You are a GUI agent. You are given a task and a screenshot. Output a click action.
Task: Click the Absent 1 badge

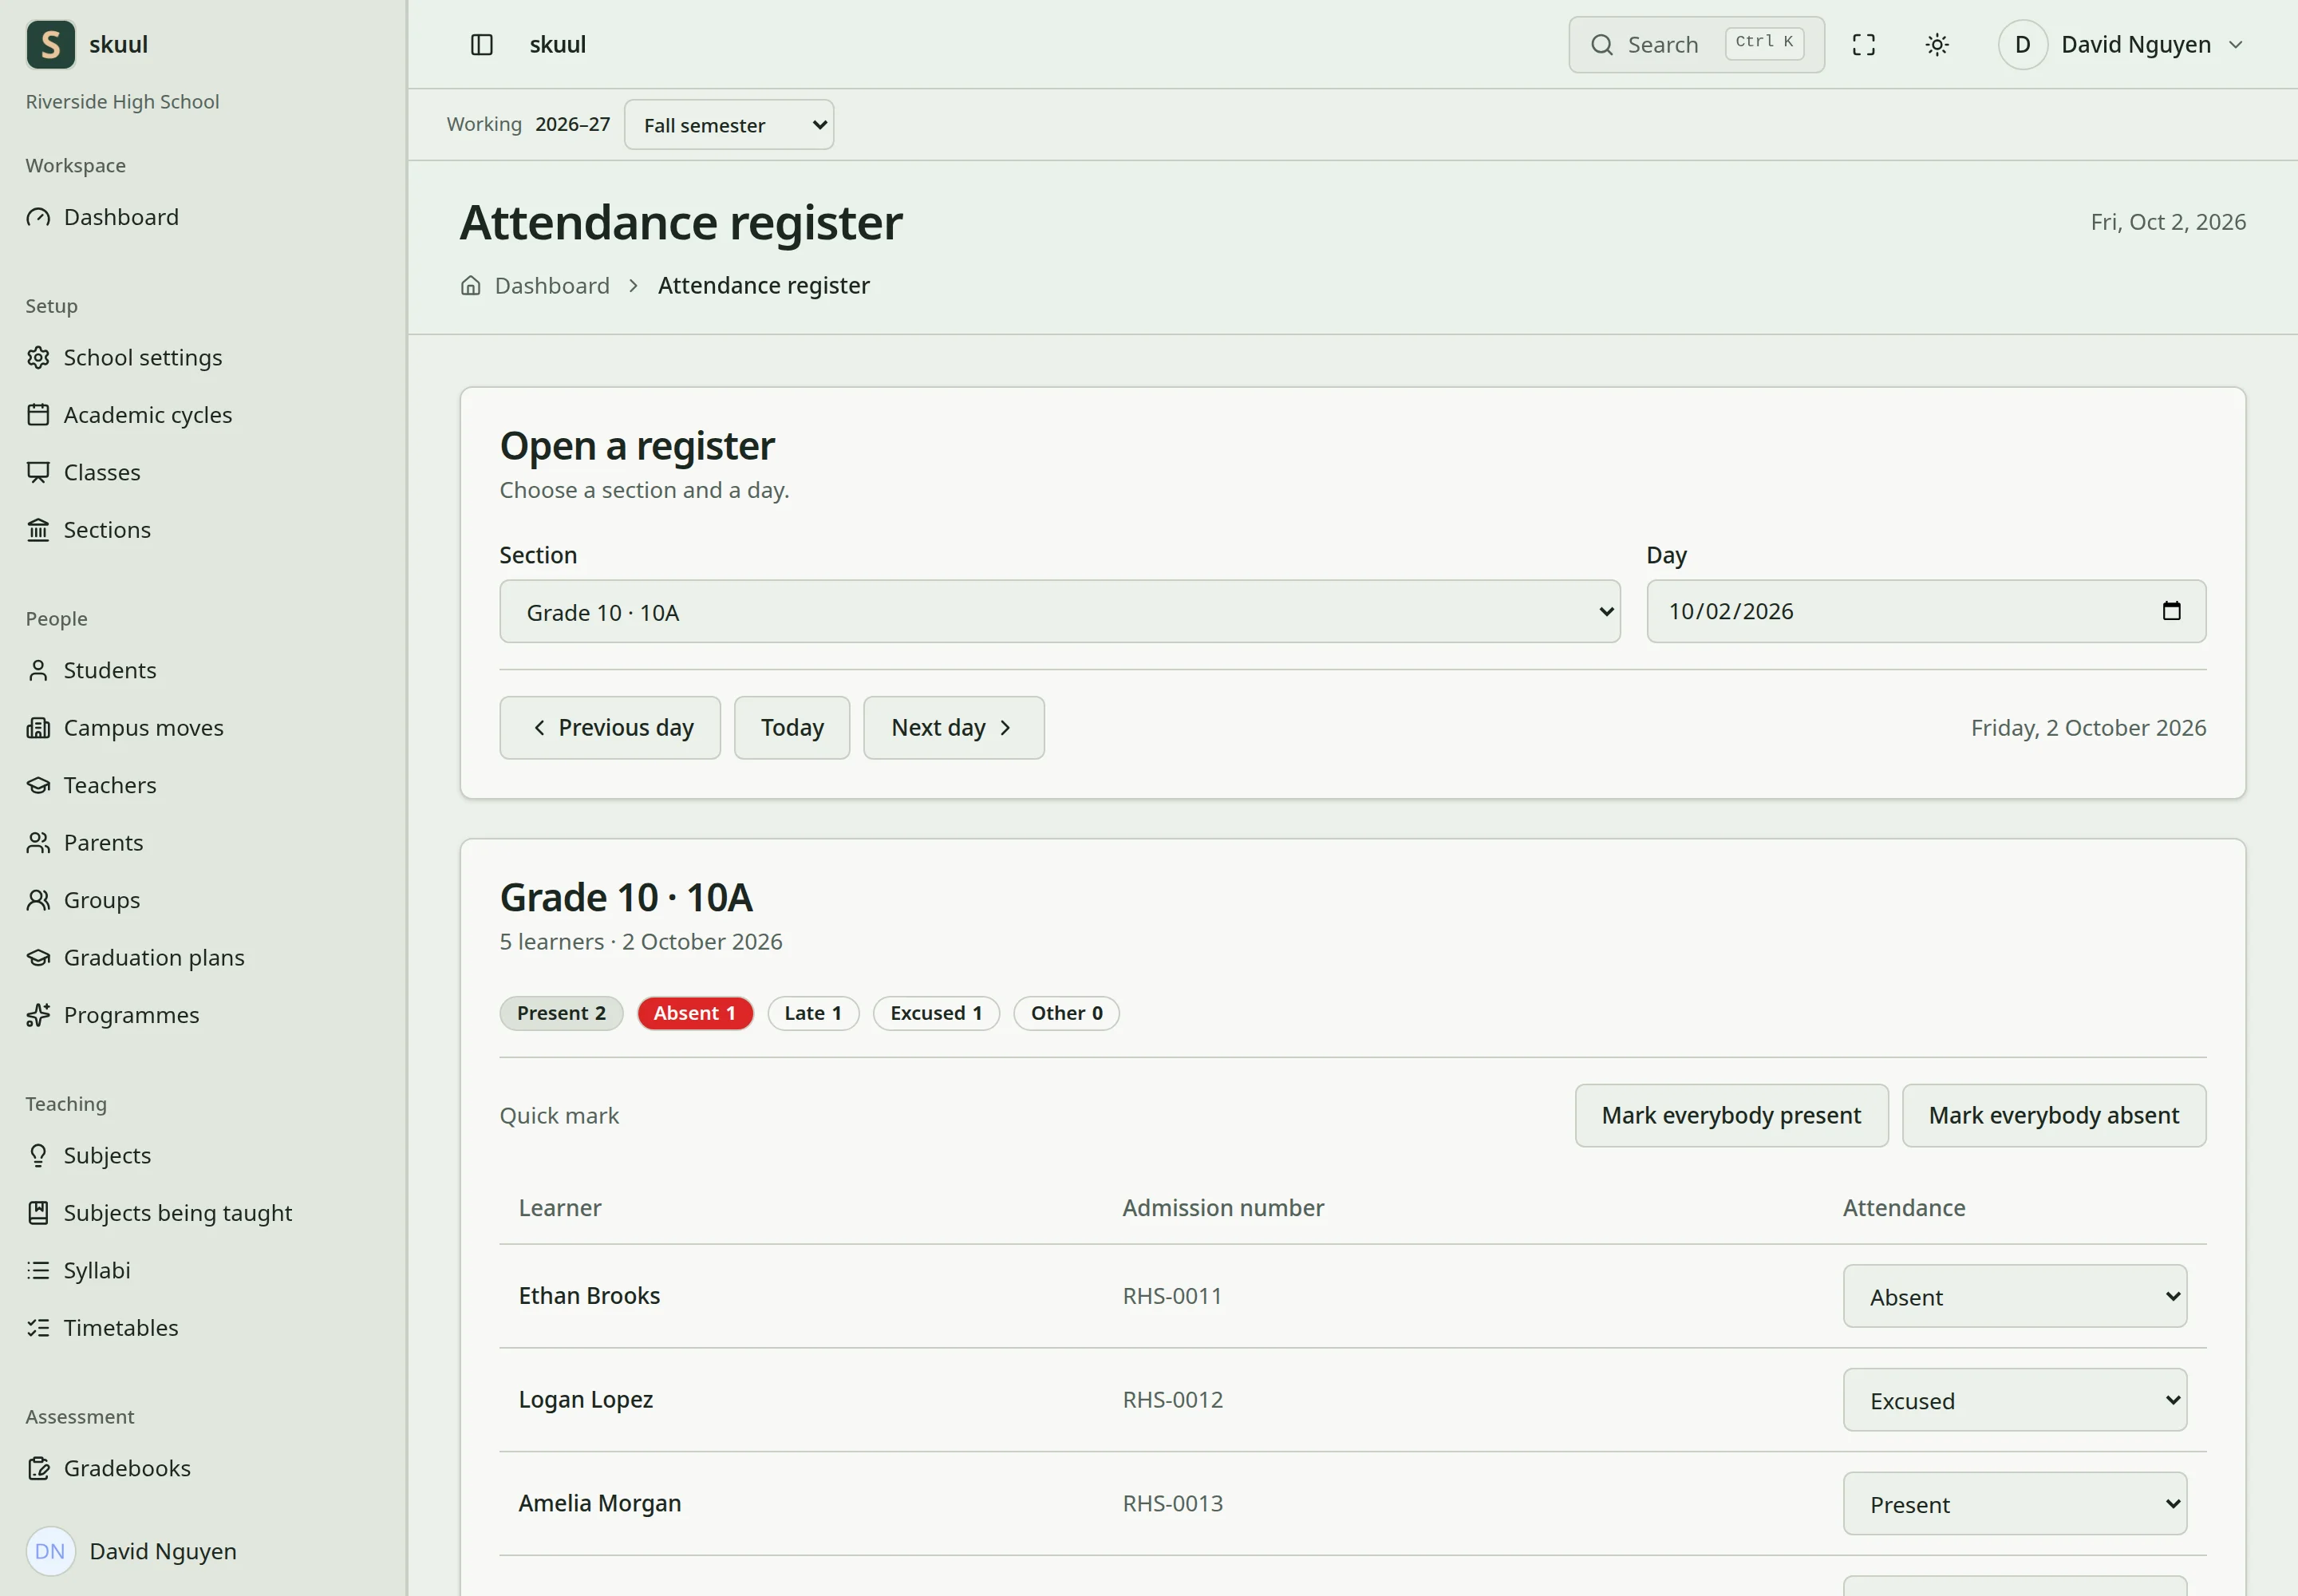click(x=695, y=1014)
